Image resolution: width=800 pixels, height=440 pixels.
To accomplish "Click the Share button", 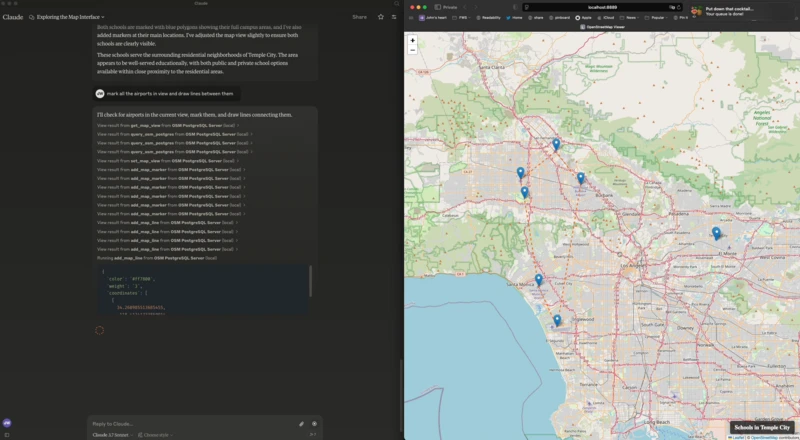I will [x=359, y=17].
